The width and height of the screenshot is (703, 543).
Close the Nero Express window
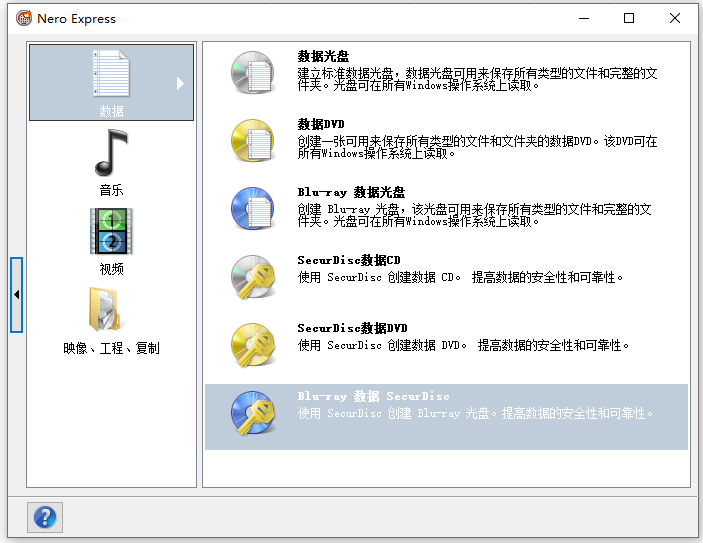(675, 18)
